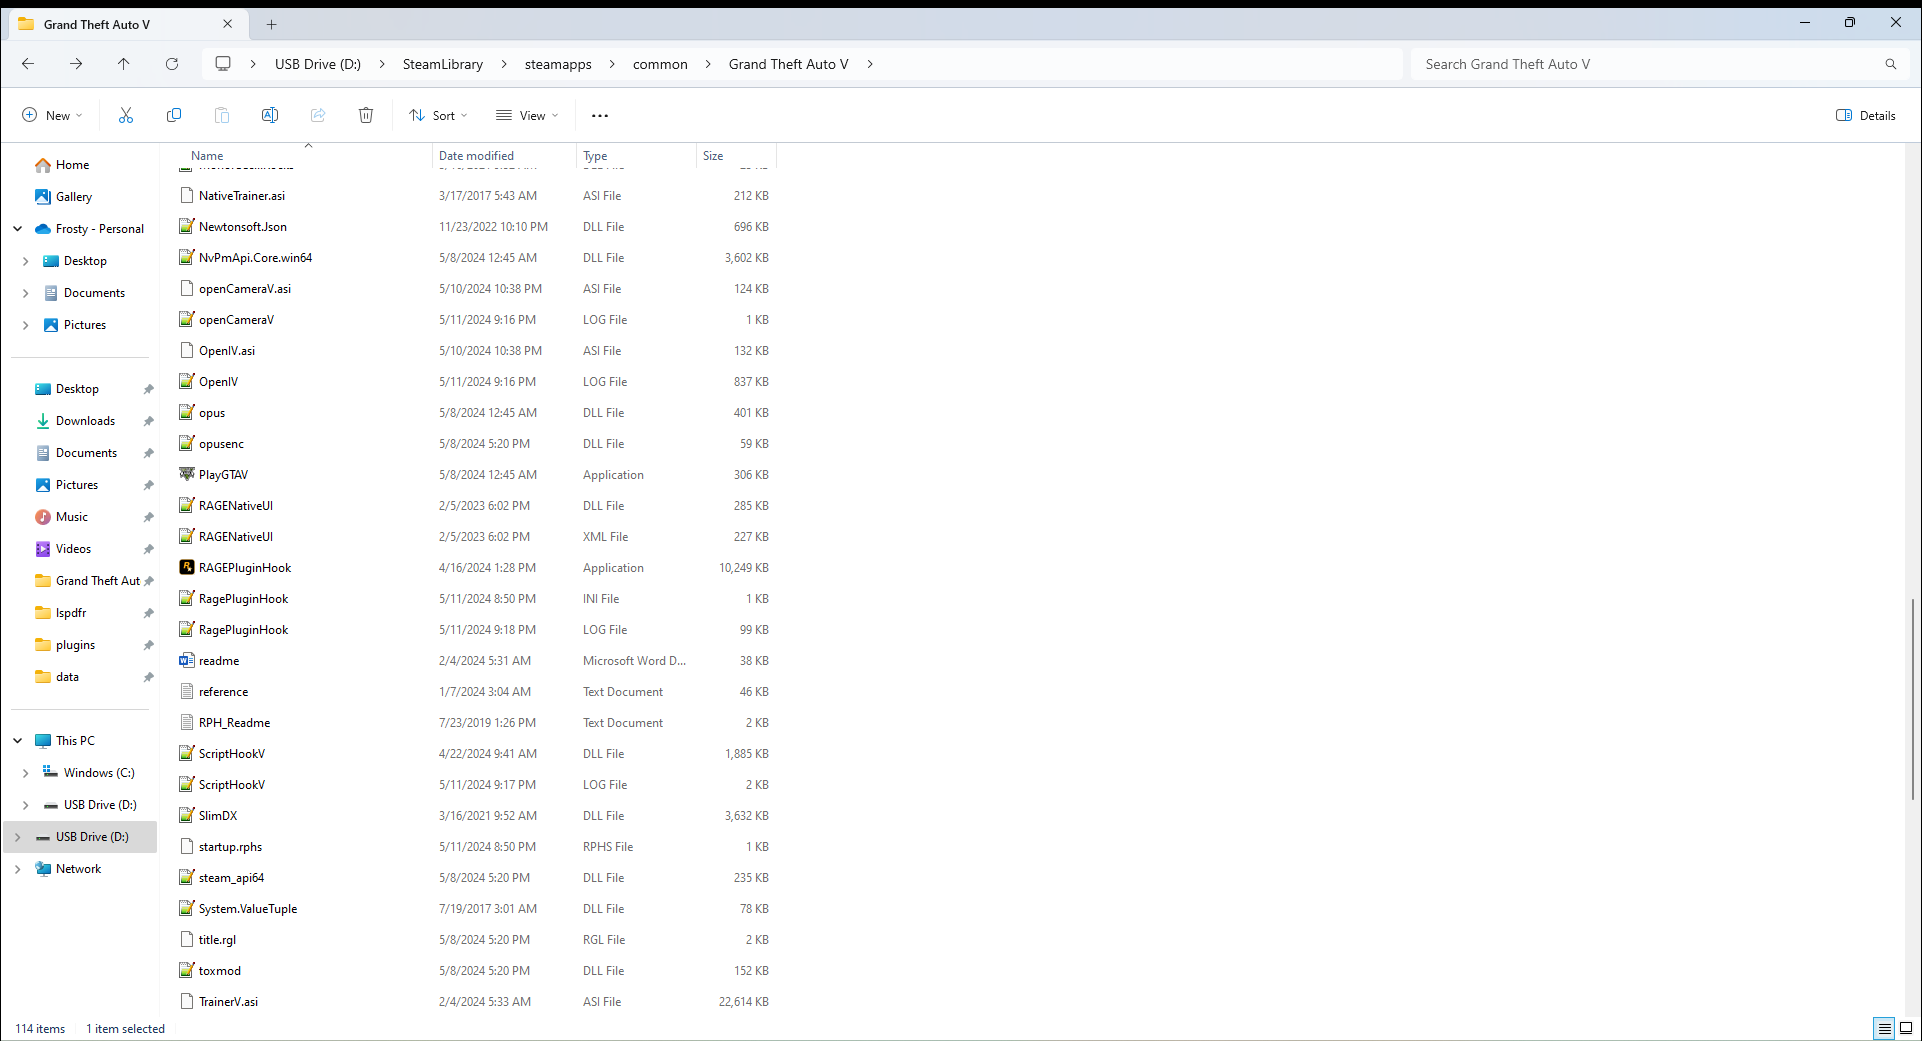Open the View dropdown menu
The height and width of the screenshot is (1041, 1922).
[527, 115]
